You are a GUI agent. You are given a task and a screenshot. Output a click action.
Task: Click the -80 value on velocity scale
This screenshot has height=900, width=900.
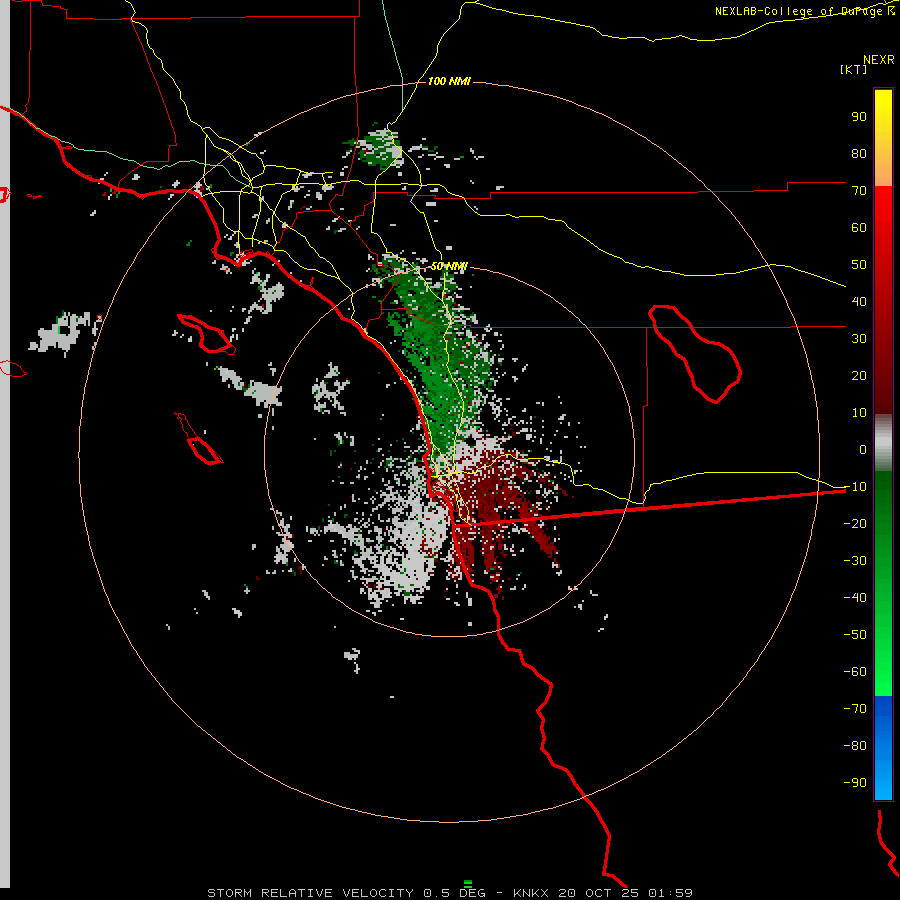click(855, 746)
